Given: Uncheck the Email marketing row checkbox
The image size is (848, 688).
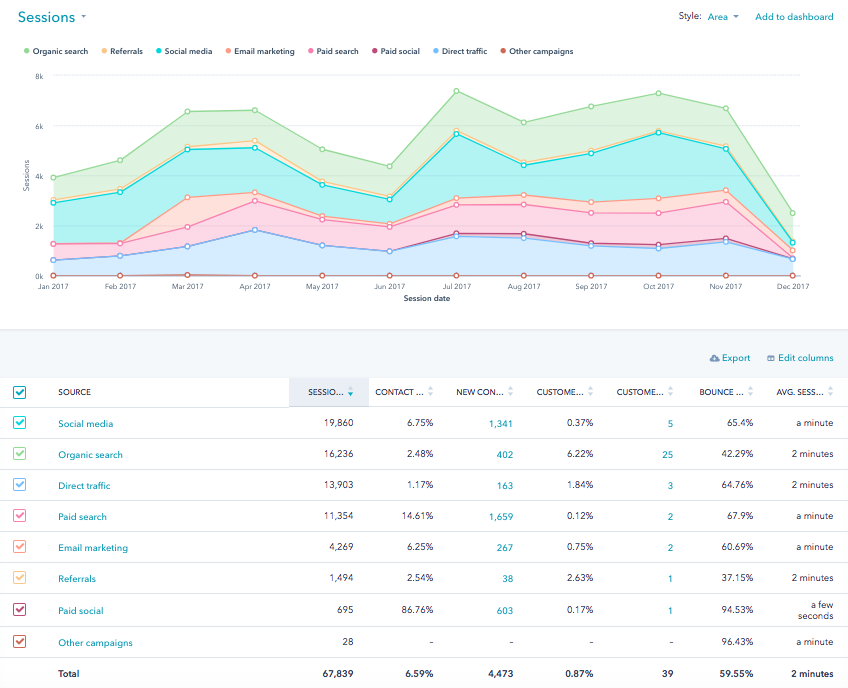Looking at the screenshot, I should click(x=19, y=546).
